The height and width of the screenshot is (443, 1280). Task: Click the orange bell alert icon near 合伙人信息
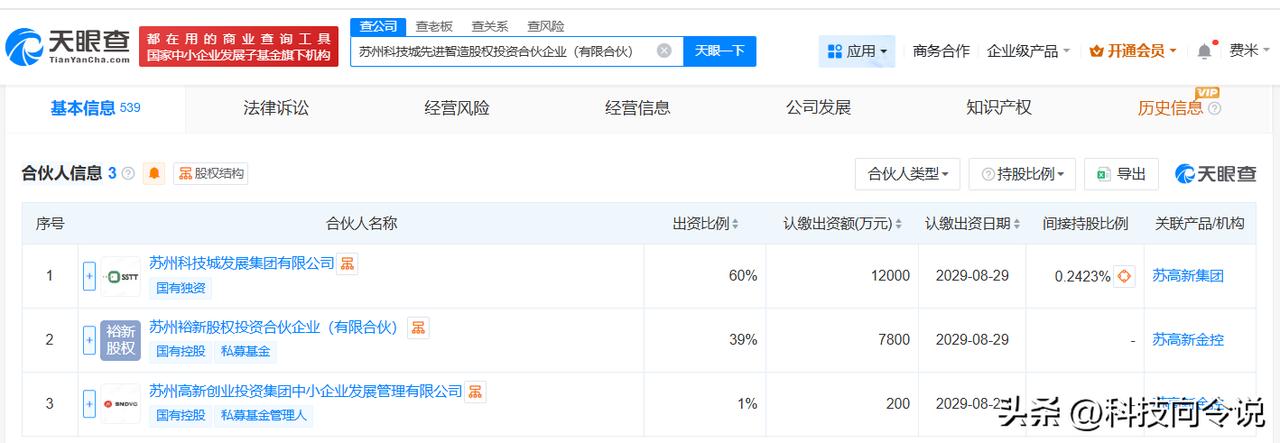154,174
